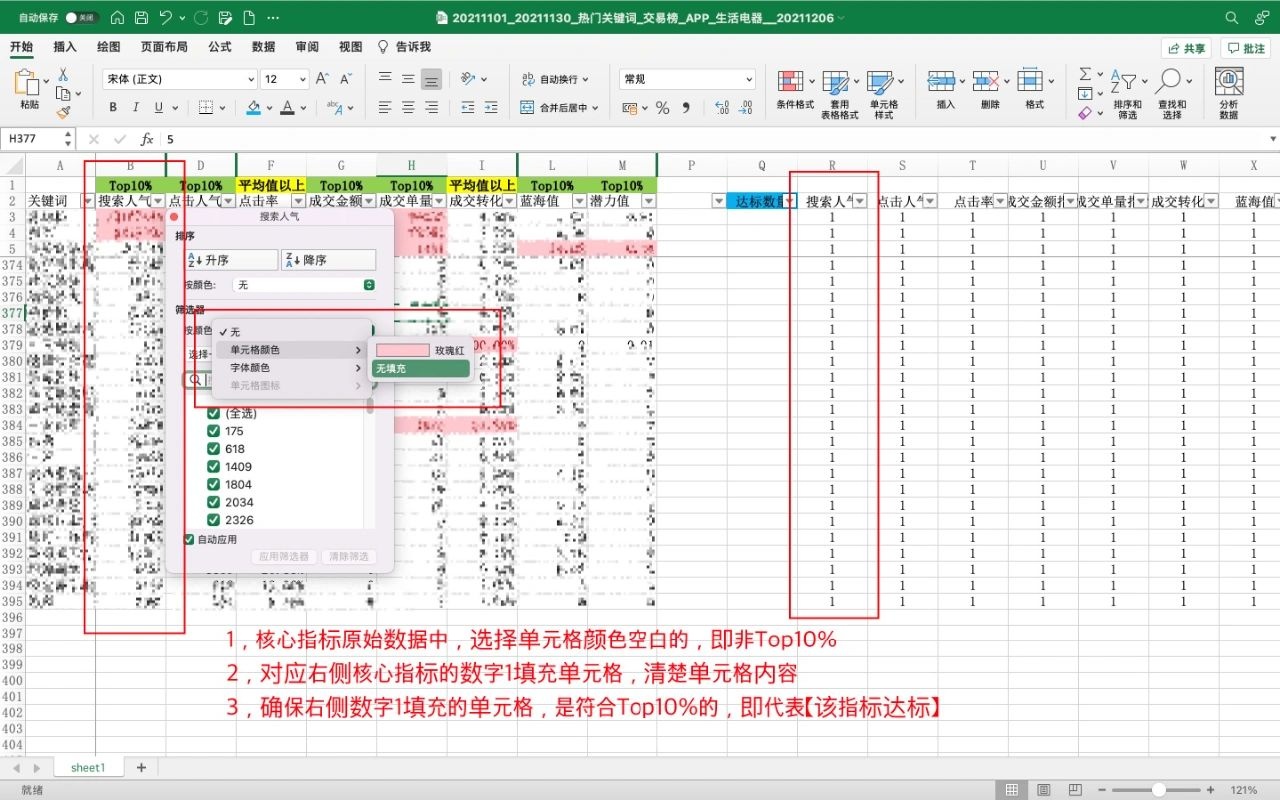
Task: Uncheck the 2034 filter checkbox
Action: (213, 502)
